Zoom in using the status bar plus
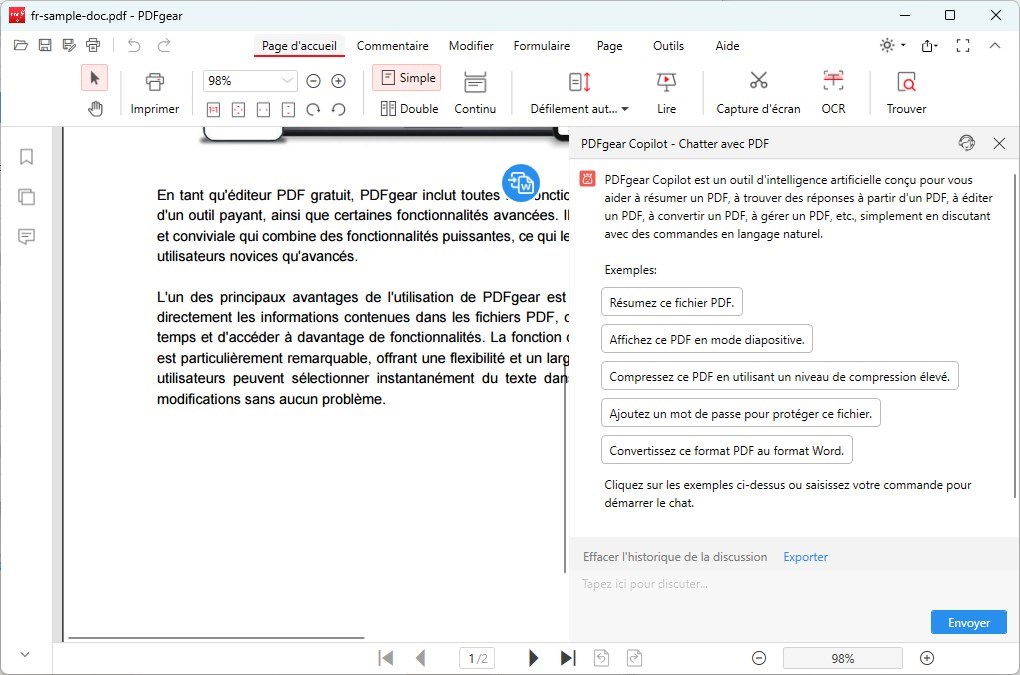Screen dimensions: 1020x675 tap(927, 658)
